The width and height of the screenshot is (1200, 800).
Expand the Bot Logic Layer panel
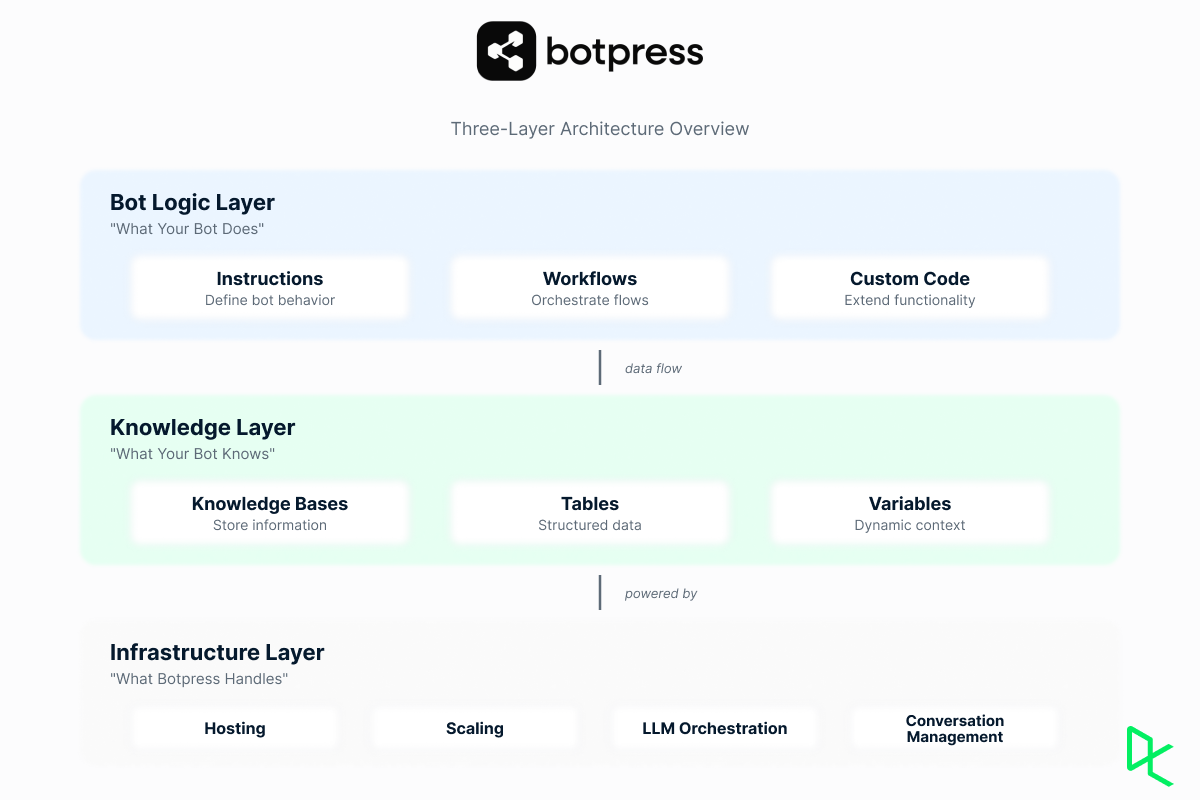(192, 202)
